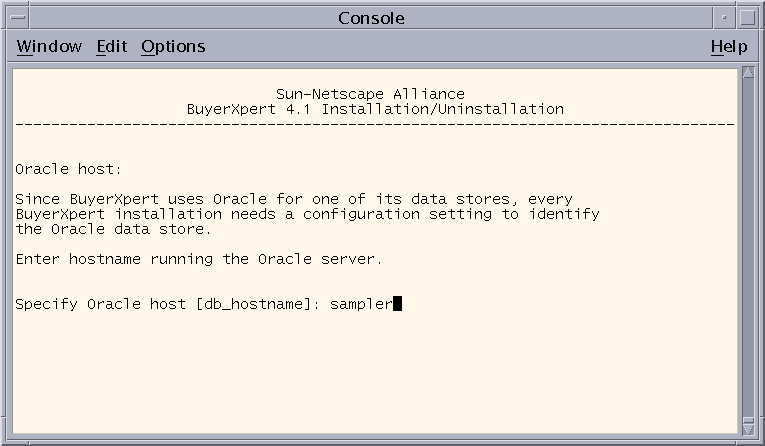Viewport: 765px width, 446px height.
Task: Minimize the Console window
Action: [x=725, y=18]
